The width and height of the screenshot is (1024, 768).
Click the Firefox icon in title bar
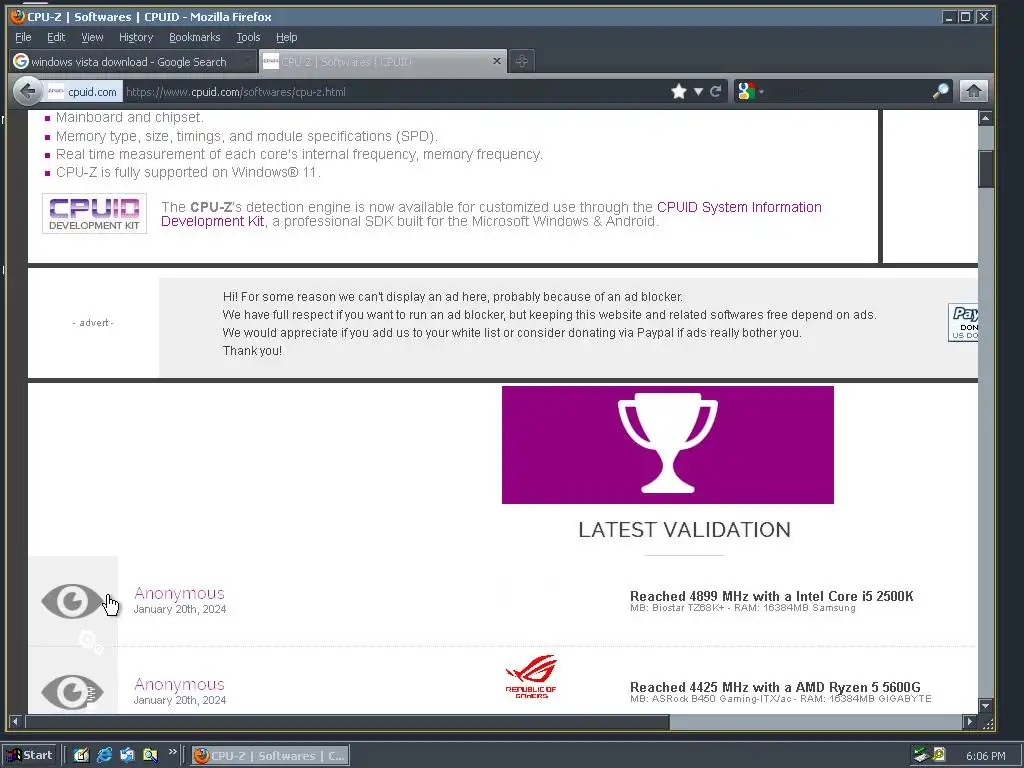(x=17, y=16)
